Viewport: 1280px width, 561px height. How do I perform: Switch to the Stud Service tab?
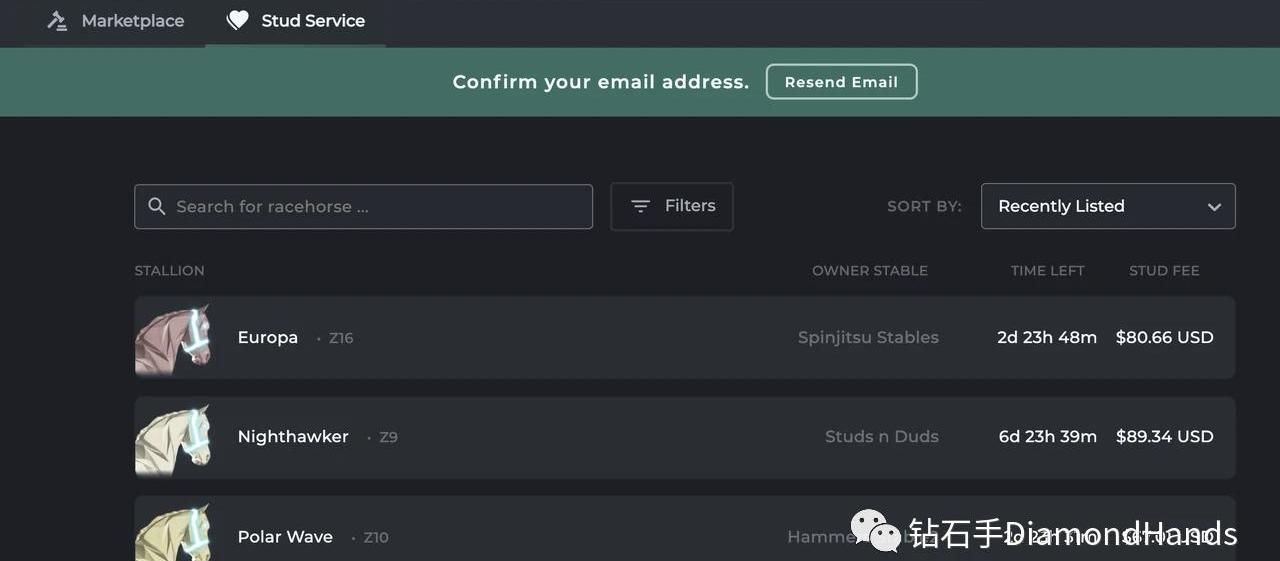[312, 21]
